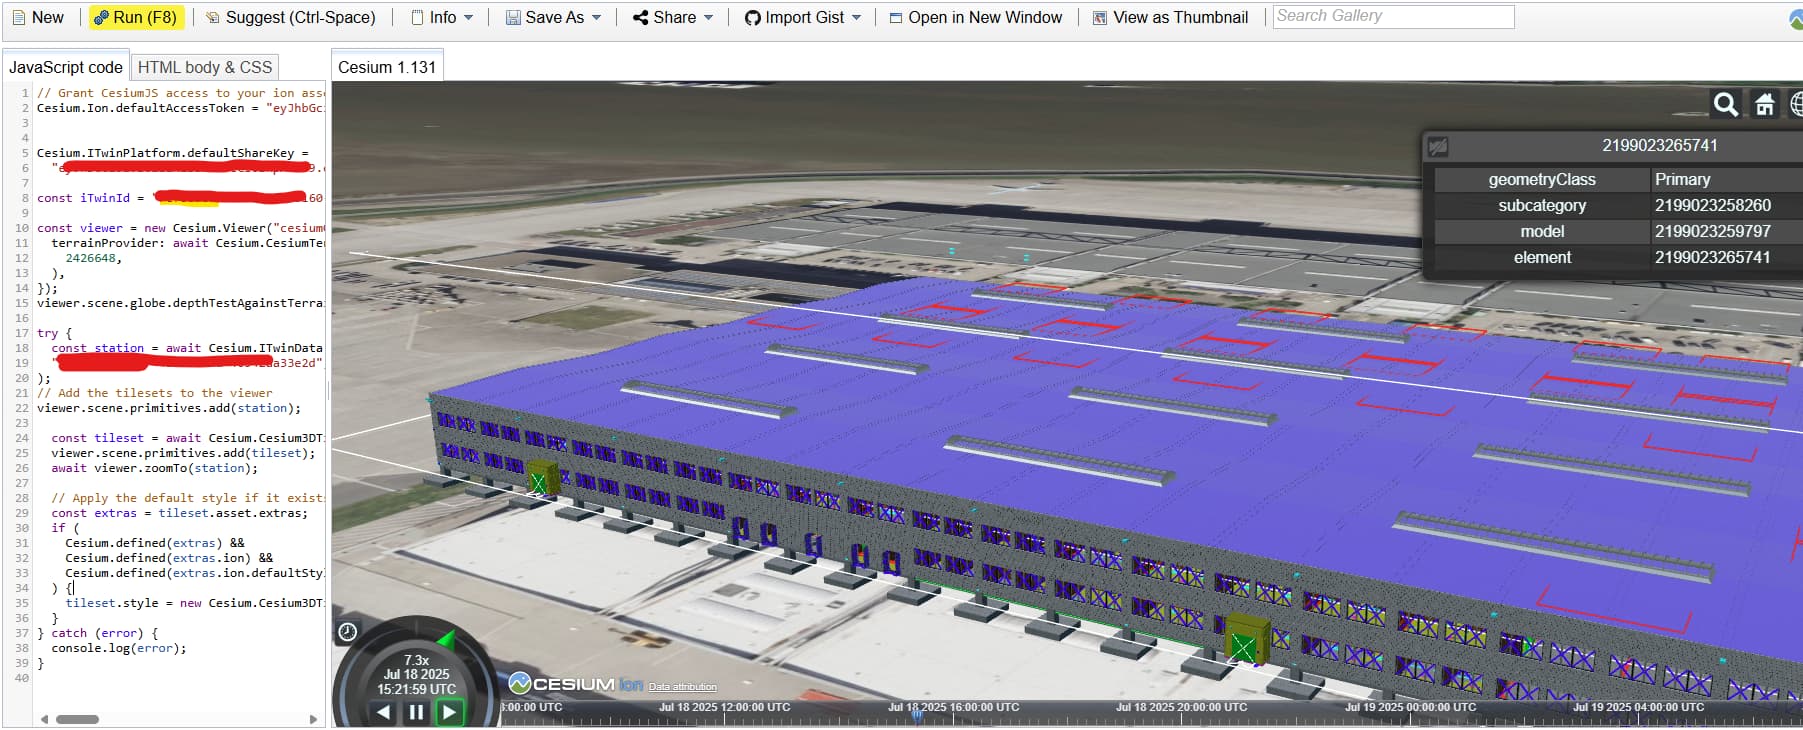
Task: Click Open in New Window
Action: tap(976, 17)
